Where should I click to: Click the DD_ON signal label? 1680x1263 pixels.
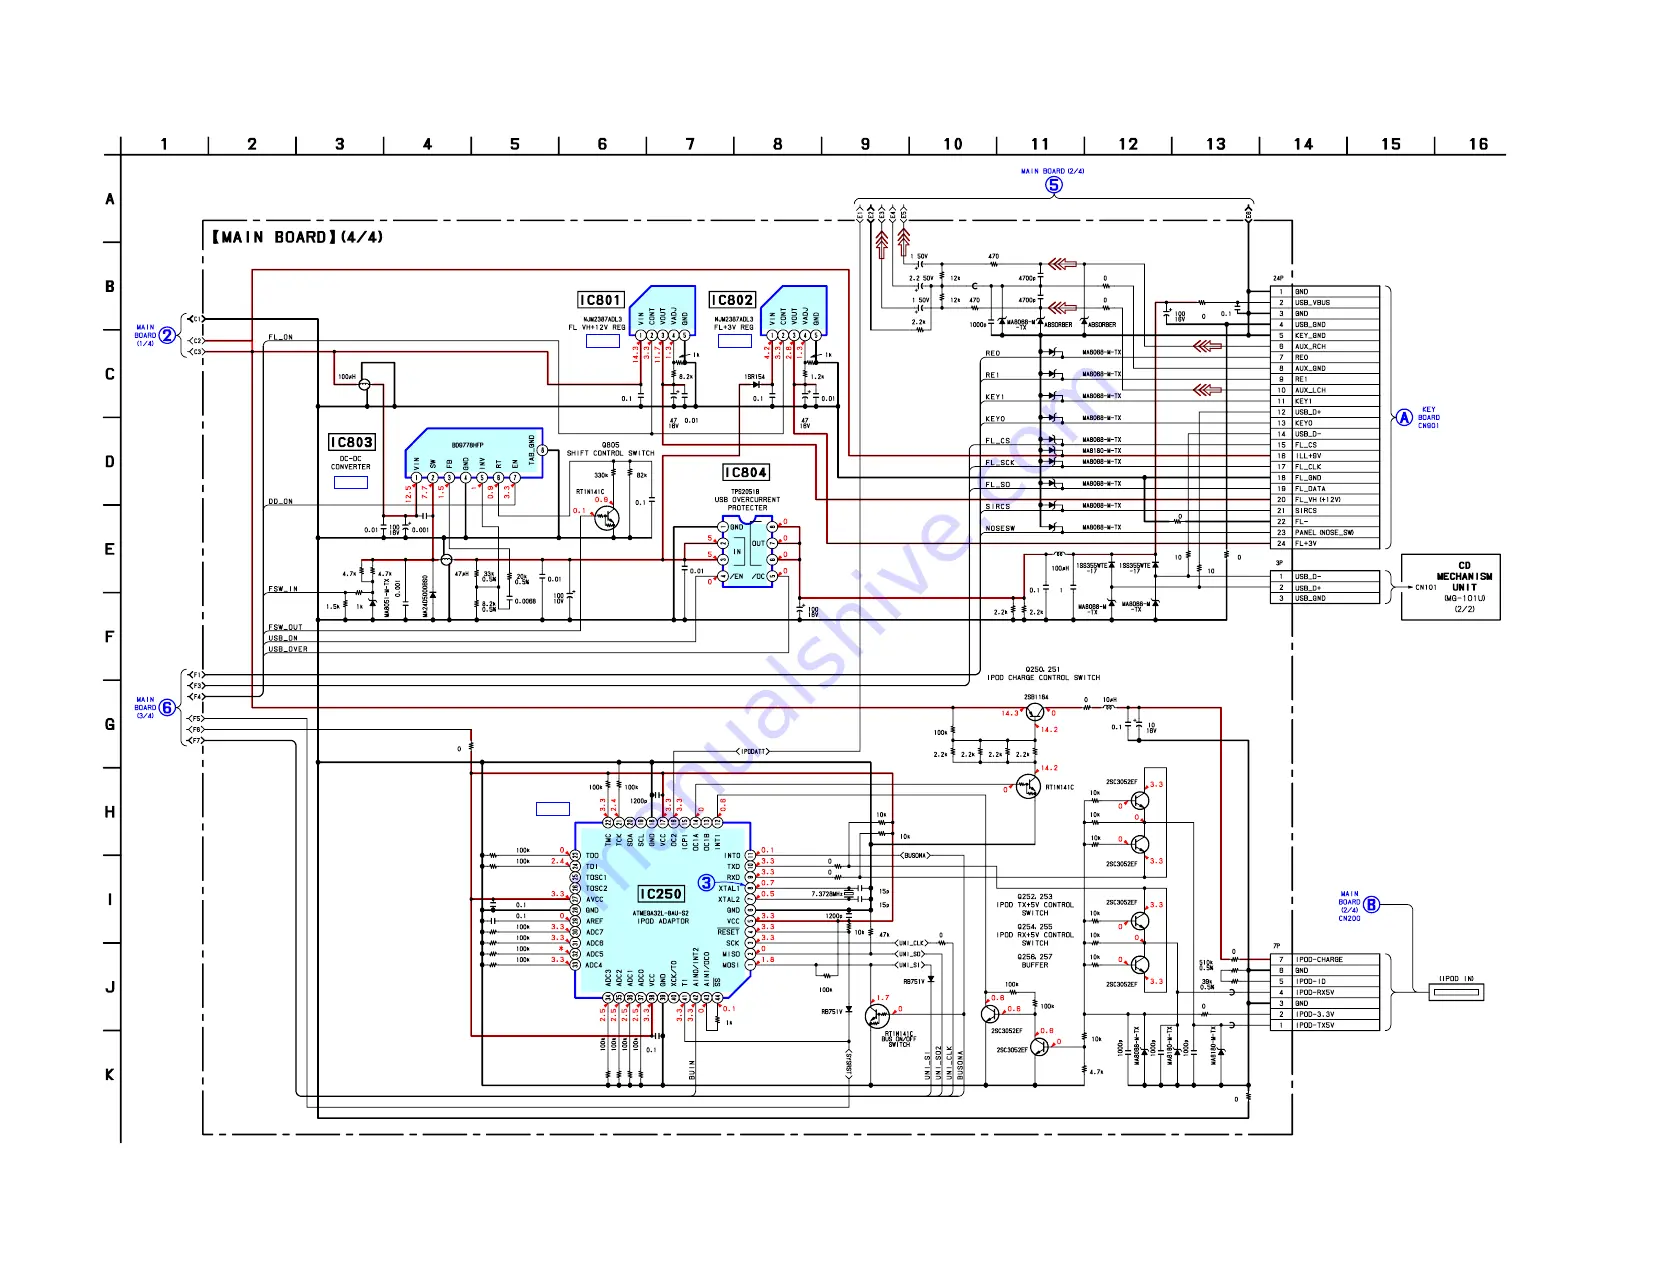280,502
